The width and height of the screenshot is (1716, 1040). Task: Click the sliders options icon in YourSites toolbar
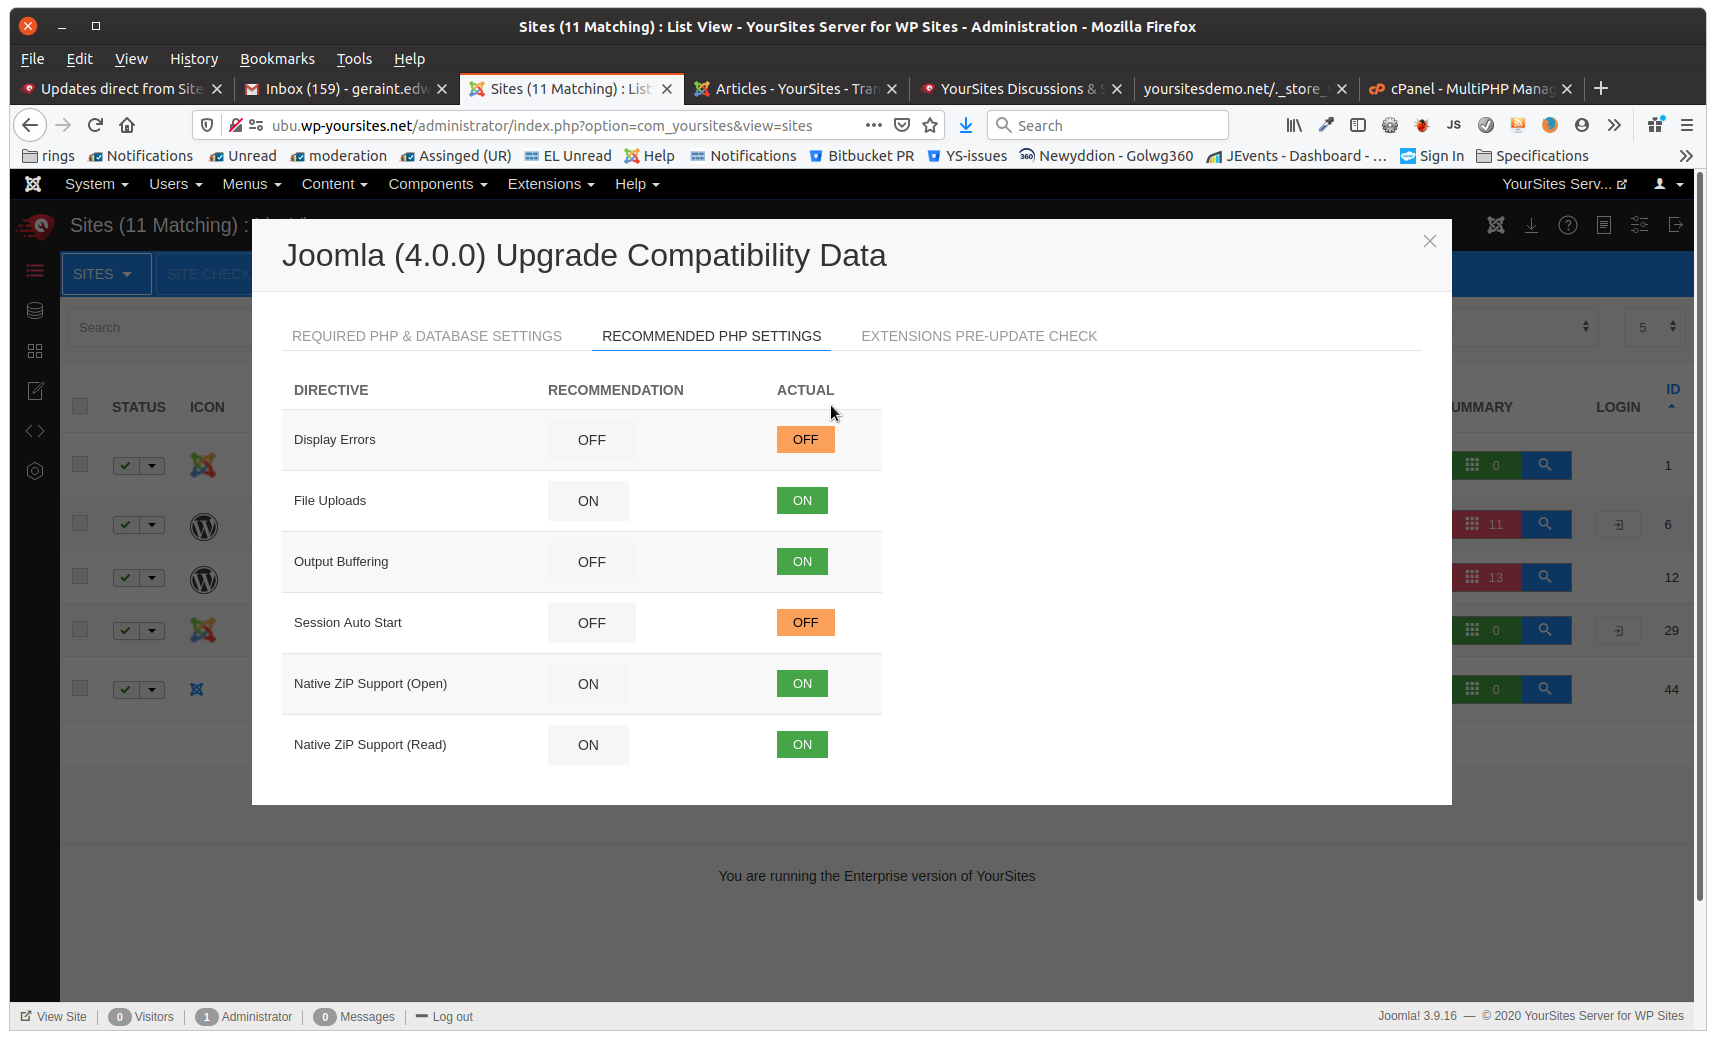1640,225
